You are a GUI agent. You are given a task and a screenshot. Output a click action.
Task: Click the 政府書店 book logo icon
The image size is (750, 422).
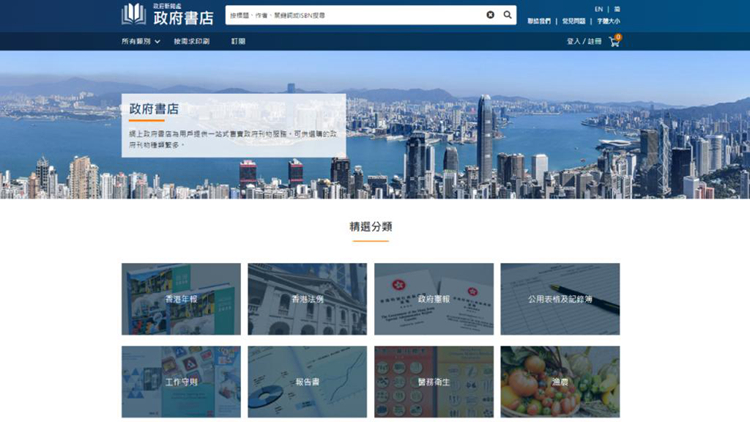coord(133,14)
